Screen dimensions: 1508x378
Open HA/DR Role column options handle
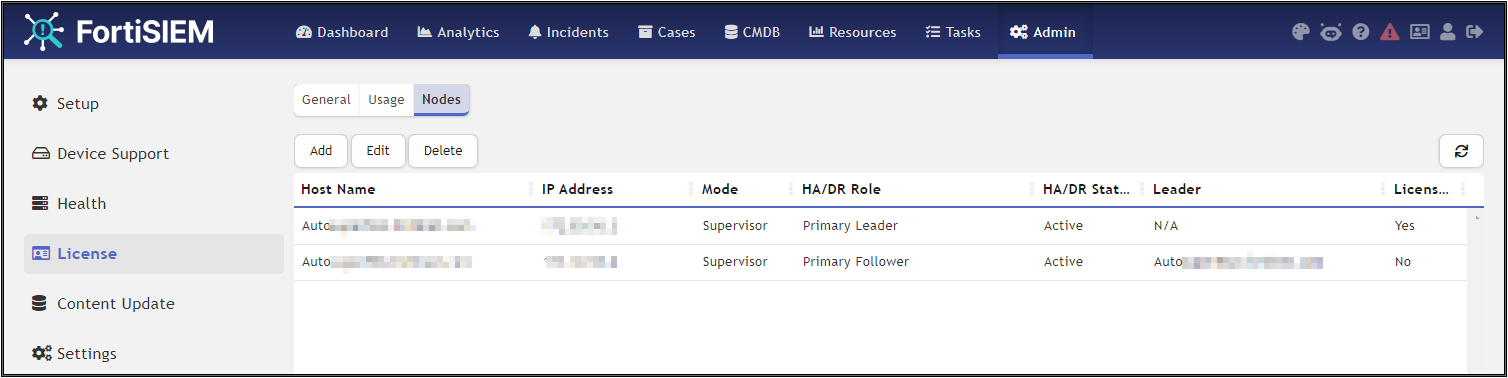tap(1032, 189)
